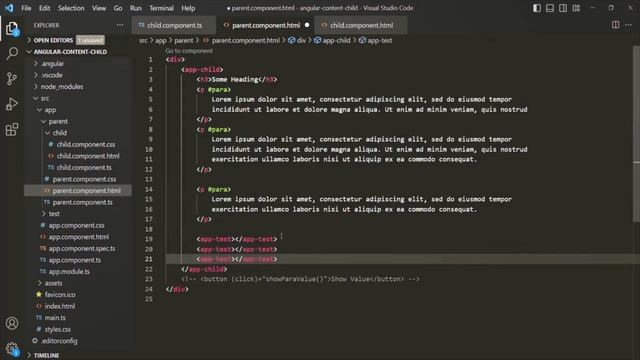Open the Run and Debug view
The image size is (640, 360).
pos(12,104)
